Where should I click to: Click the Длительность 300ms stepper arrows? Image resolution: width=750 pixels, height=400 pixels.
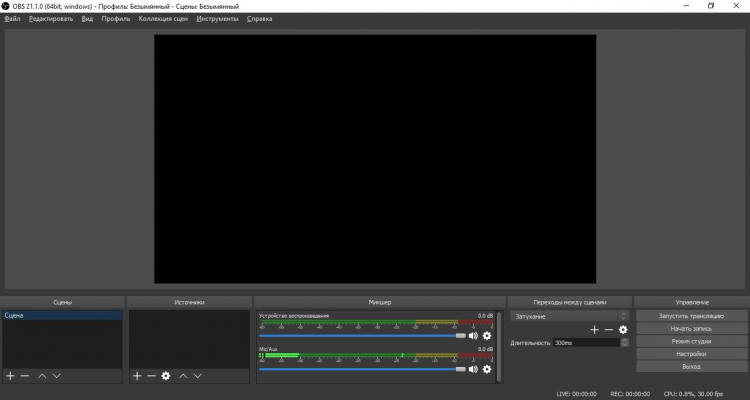pos(625,343)
